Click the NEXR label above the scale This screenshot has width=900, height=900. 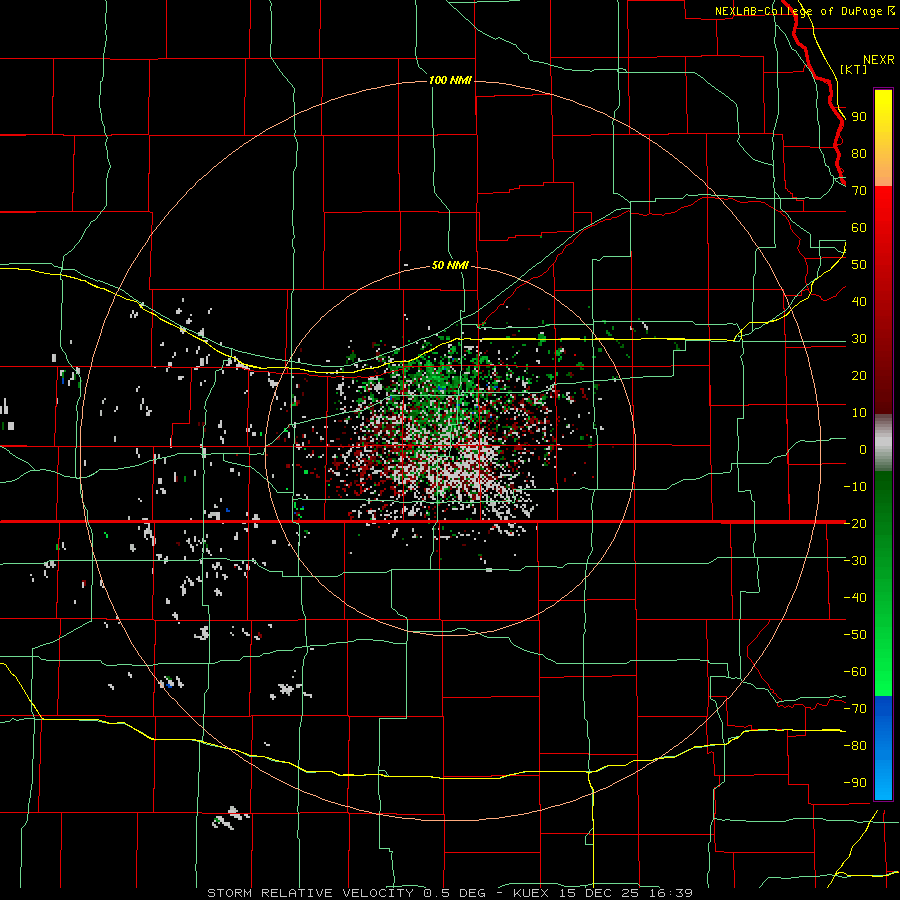pos(879,60)
